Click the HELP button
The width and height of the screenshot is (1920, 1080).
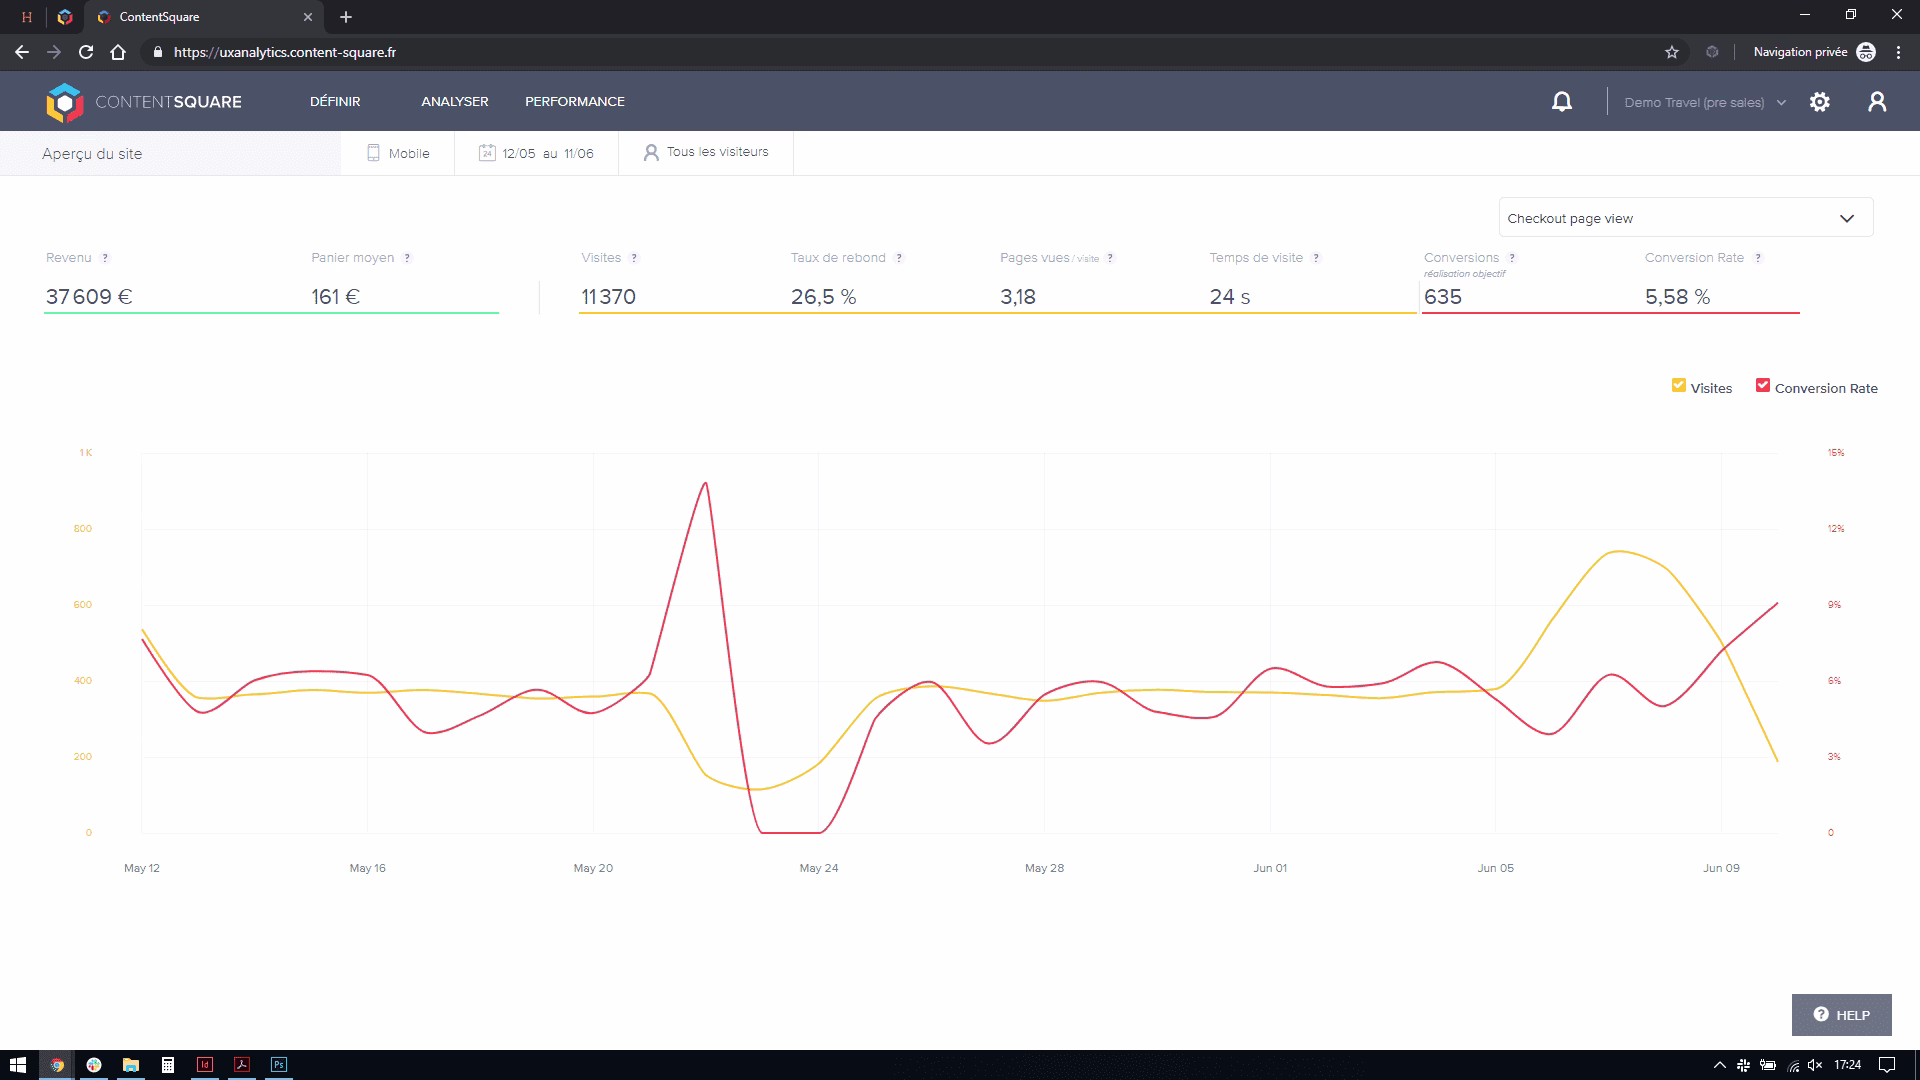click(1841, 1015)
